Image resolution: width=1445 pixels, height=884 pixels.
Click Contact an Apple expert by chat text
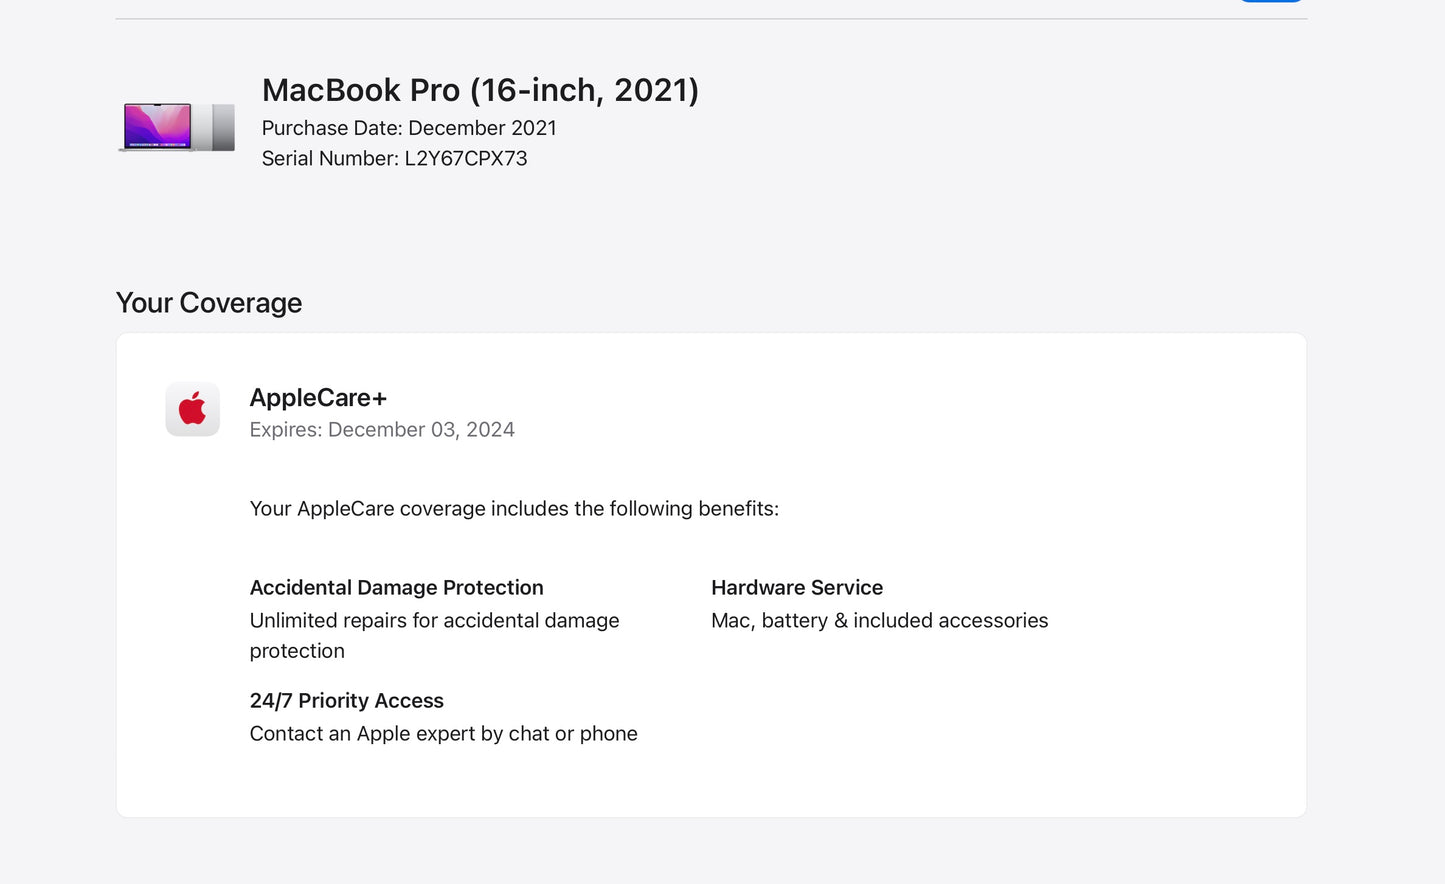pos(443,734)
